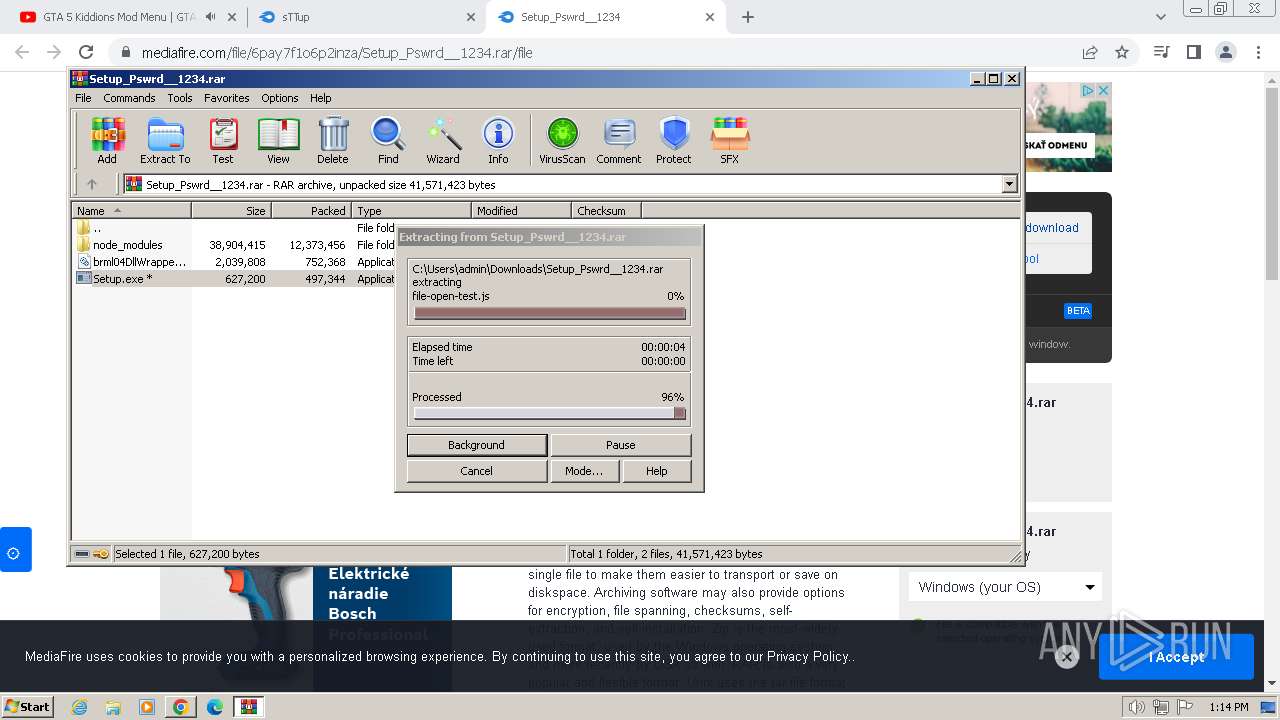Accept MediaFire cookies with I Accept

pos(1176,657)
